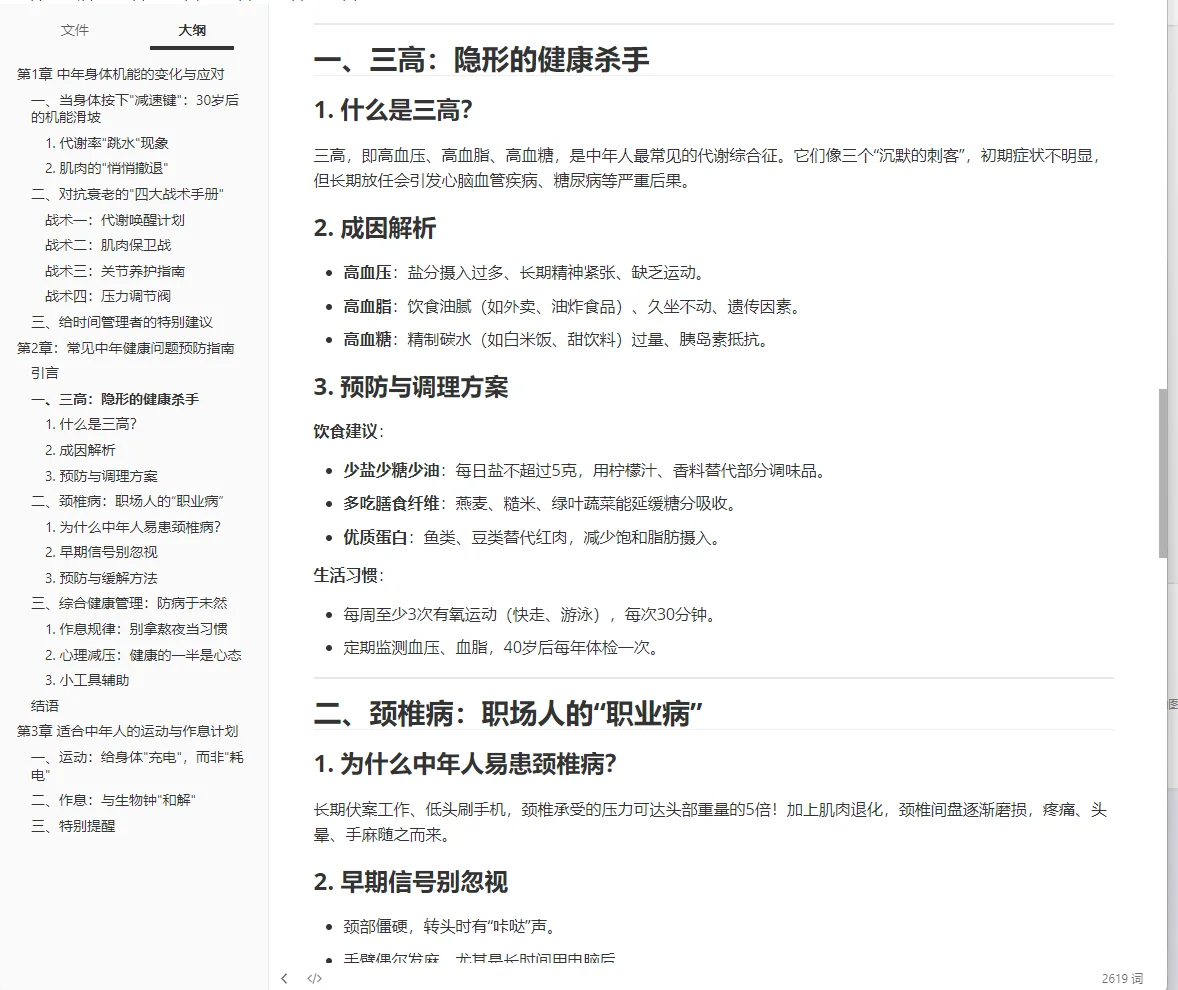Open outline item 1. 为什么中年人易患颈椎病?
The width and height of the screenshot is (1178, 990).
tap(133, 527)
